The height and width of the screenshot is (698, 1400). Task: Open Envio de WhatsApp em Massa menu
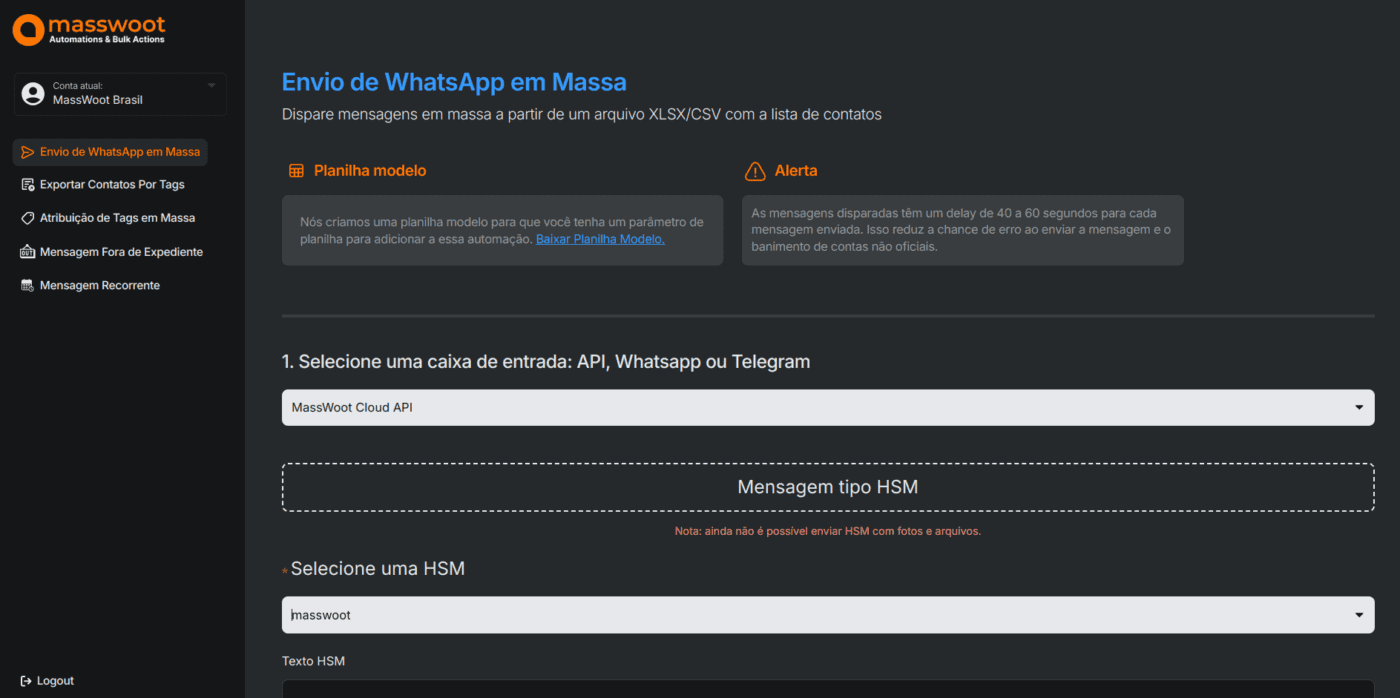119,152
